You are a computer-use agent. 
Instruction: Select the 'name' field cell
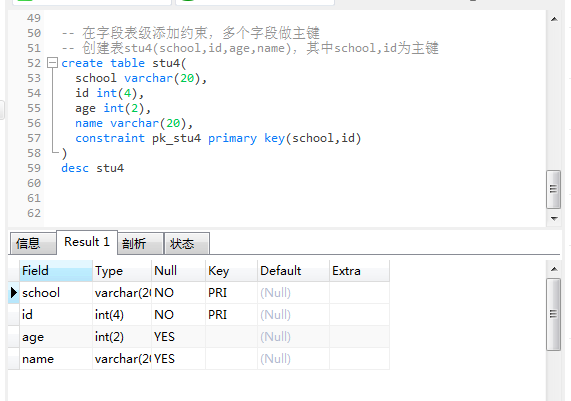pos(56,359)
